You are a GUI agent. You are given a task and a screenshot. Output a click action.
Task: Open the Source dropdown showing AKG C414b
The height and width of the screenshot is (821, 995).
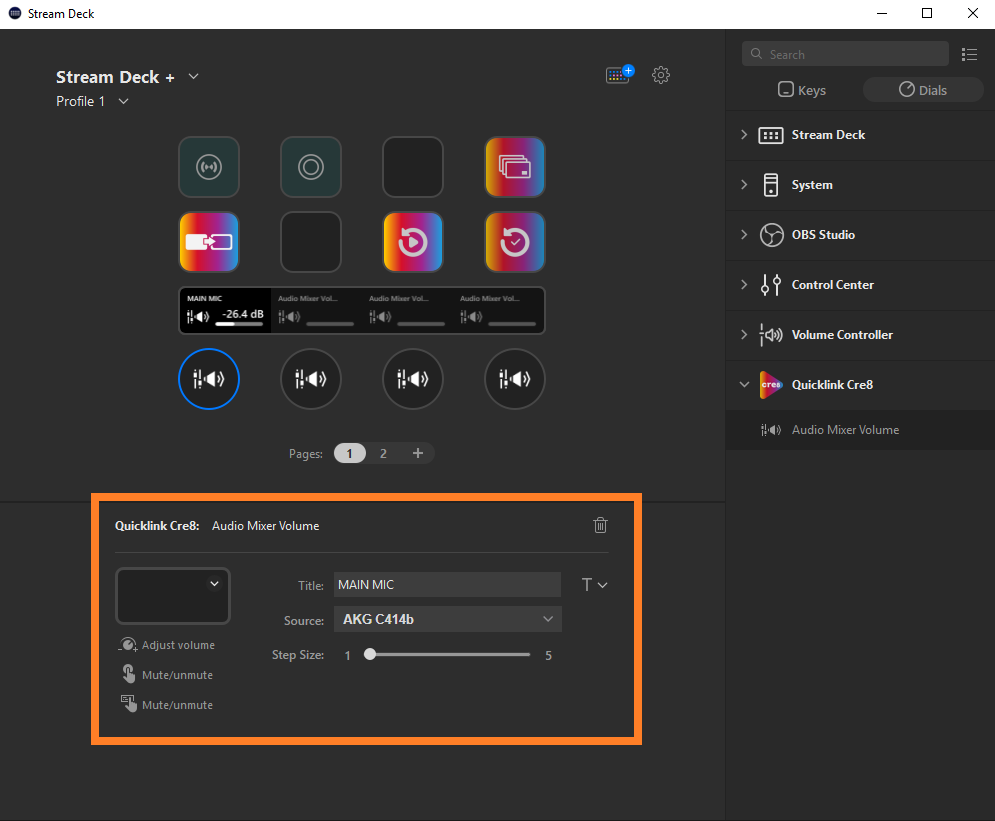click(x=447, y=620)
